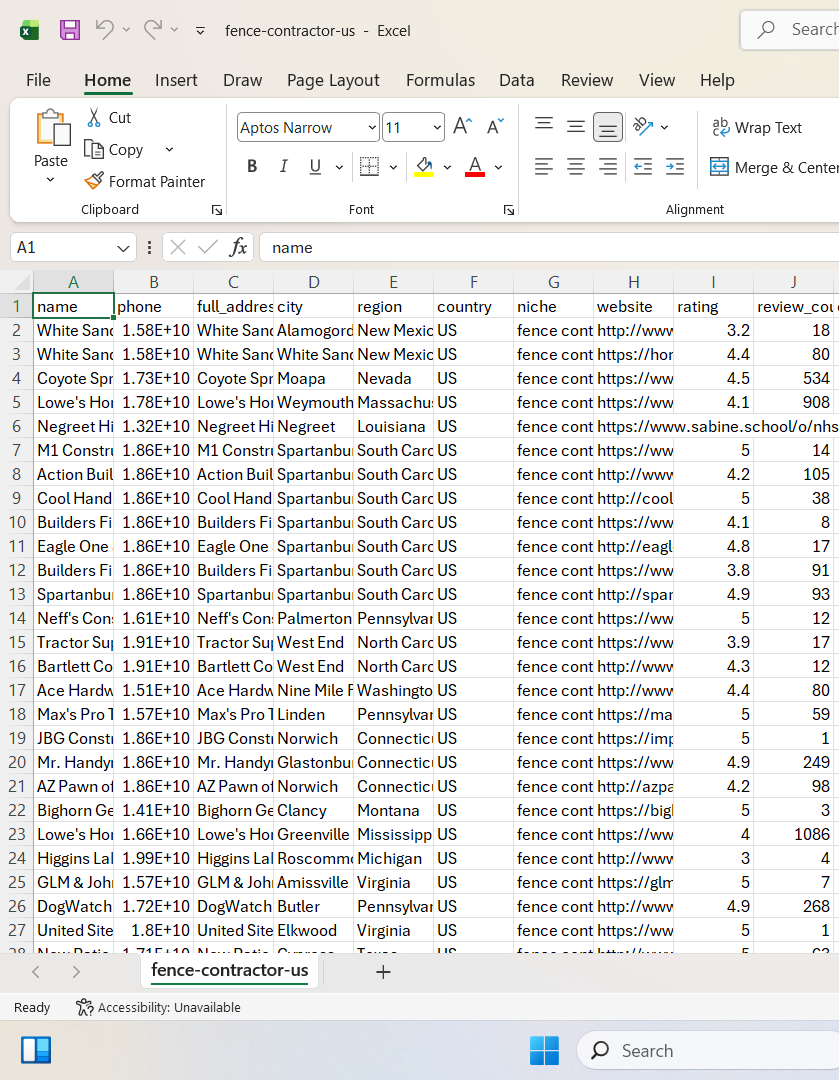Click the Save icon in title bar
This screenshot has height=1080, width=839.
pyautogui.click(x=70, y=30)
